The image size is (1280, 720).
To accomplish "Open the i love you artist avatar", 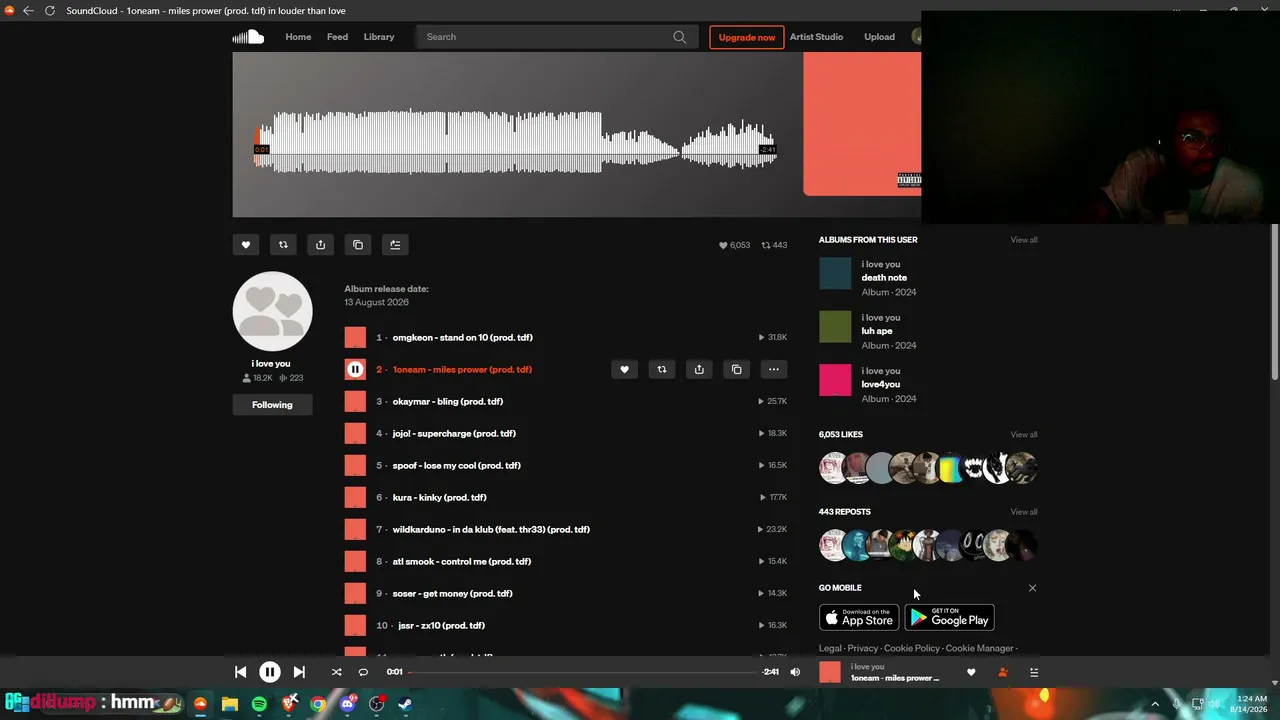I will (x=273, y=311).
